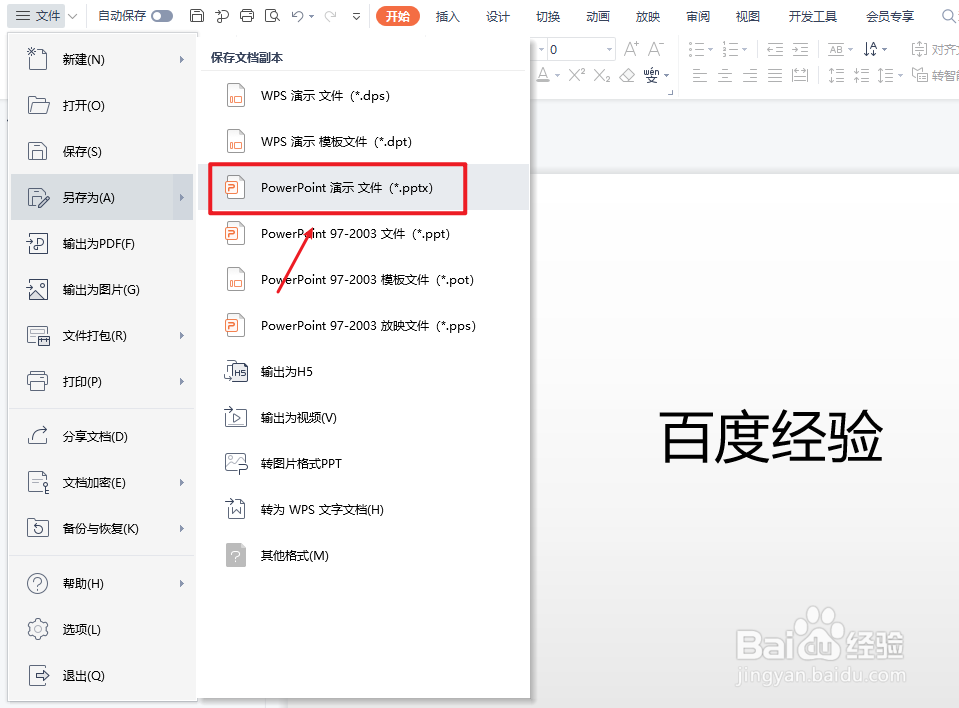Select 输出为H5 option
The width and height of the screenshot is (959, 708).
pos(364,372)
